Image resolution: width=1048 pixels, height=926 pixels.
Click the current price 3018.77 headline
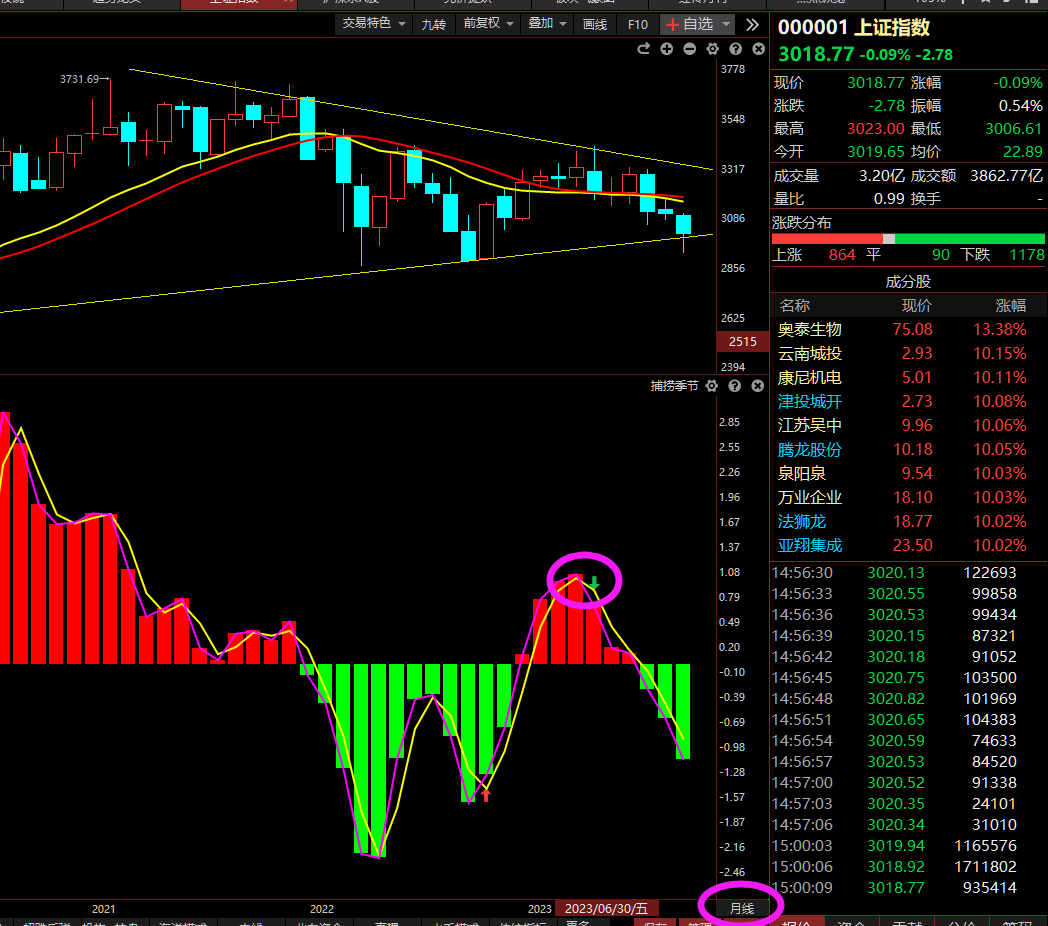tap(816, 55)
